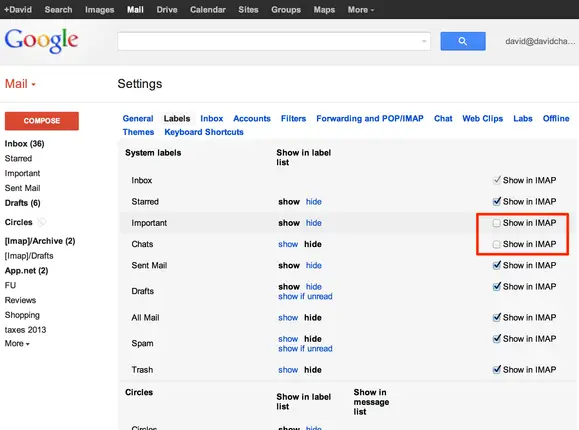The width and height of the screenshot is (579, 430).
Task: Open the FU label in sidebar
Action: point(10,285)
